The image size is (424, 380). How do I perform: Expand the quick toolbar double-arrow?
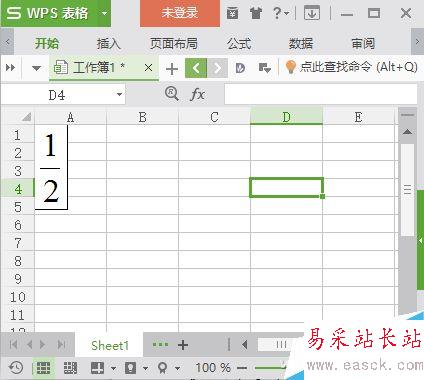pos(11,68)
